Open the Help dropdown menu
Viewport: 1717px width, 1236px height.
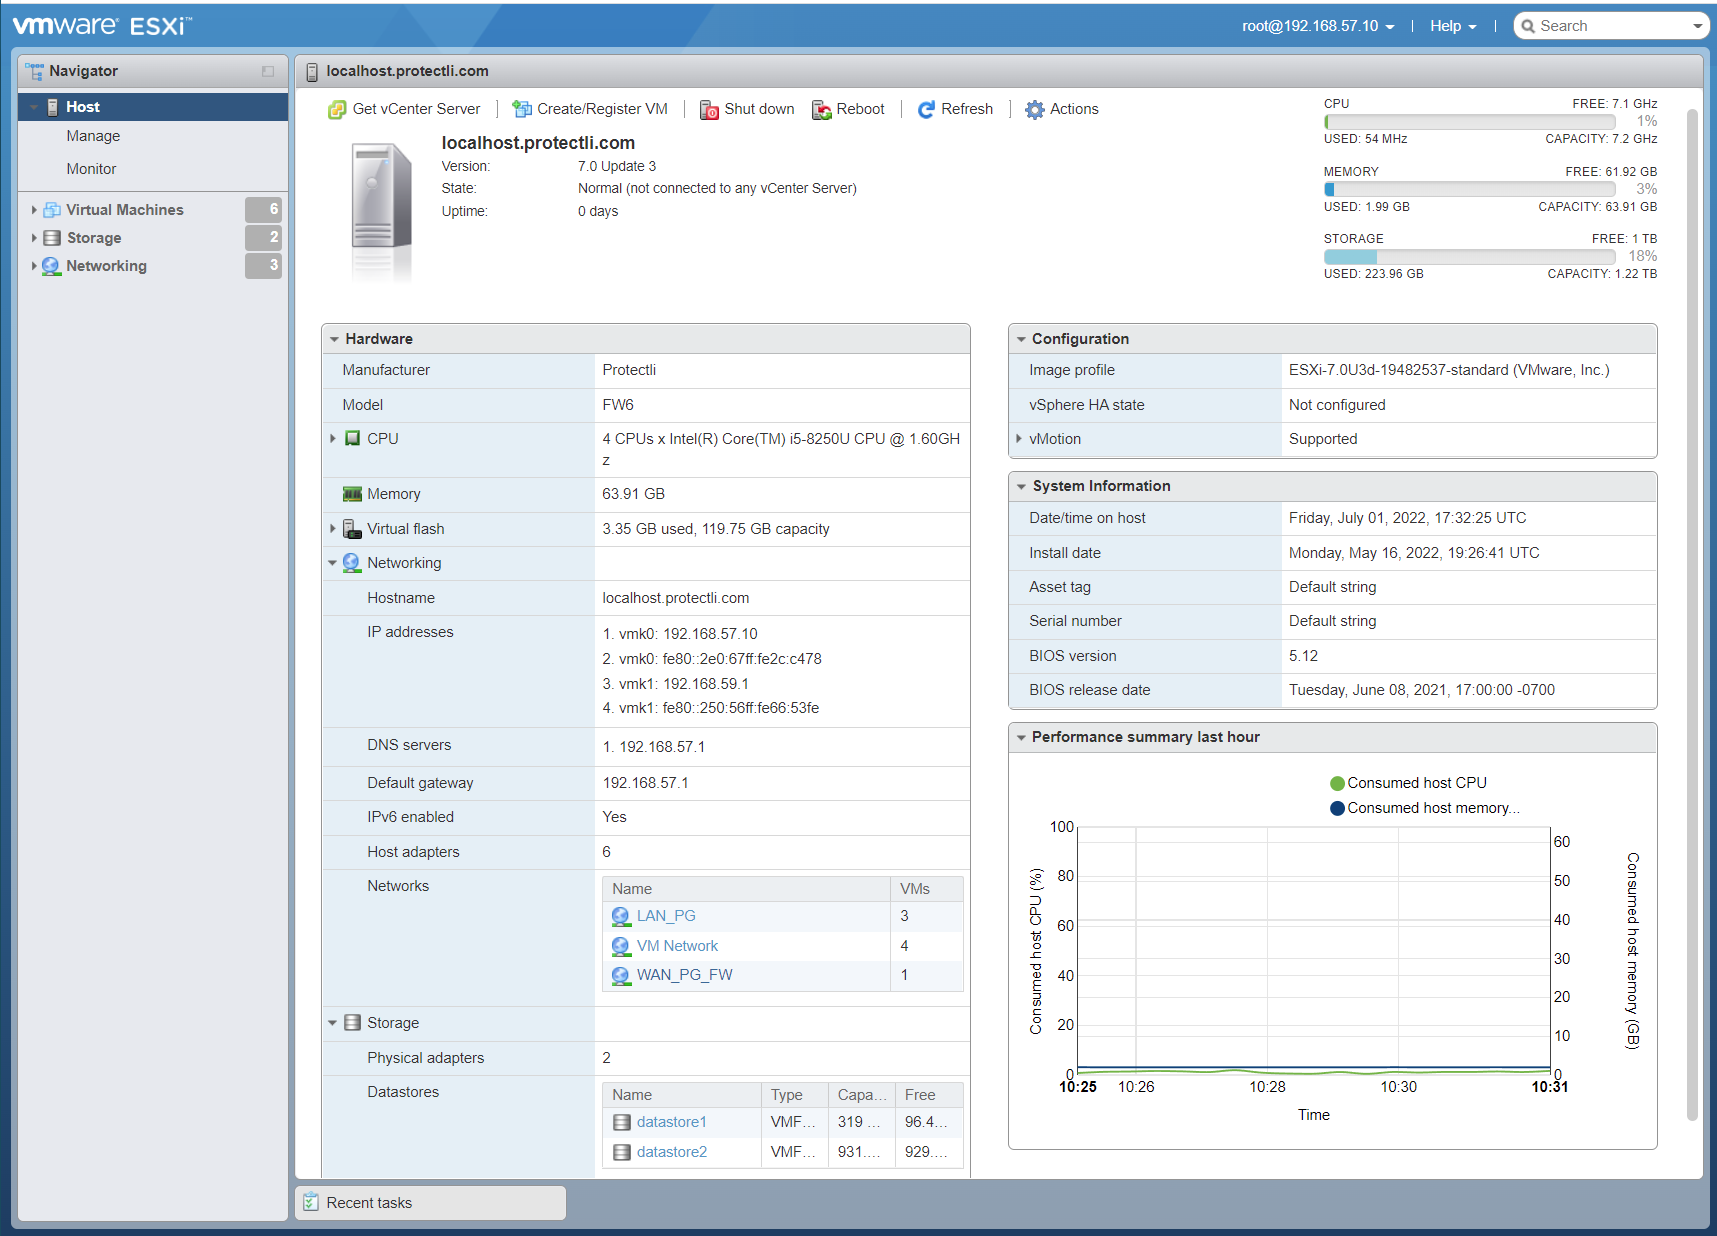pos(1453,26)
